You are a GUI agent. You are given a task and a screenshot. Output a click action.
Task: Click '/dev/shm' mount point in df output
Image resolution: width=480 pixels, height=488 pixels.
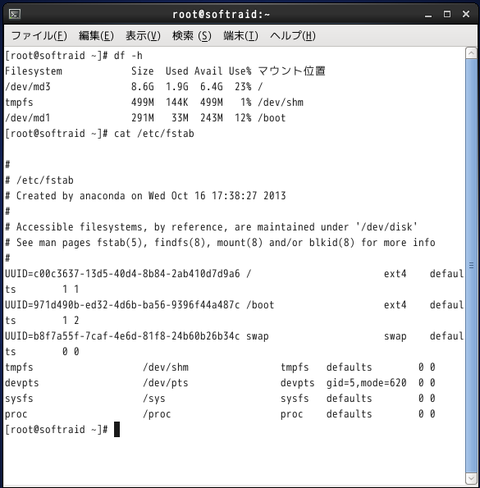281,102
